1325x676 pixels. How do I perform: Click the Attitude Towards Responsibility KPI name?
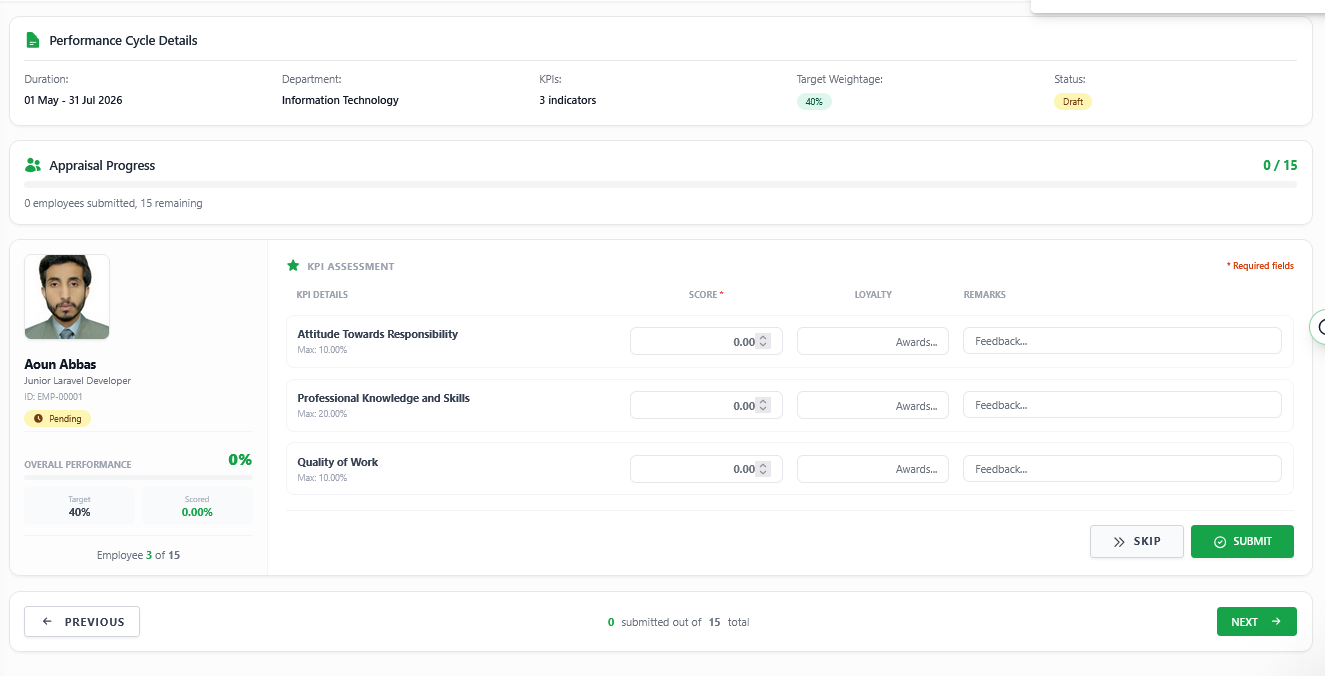tap(378, 334)
